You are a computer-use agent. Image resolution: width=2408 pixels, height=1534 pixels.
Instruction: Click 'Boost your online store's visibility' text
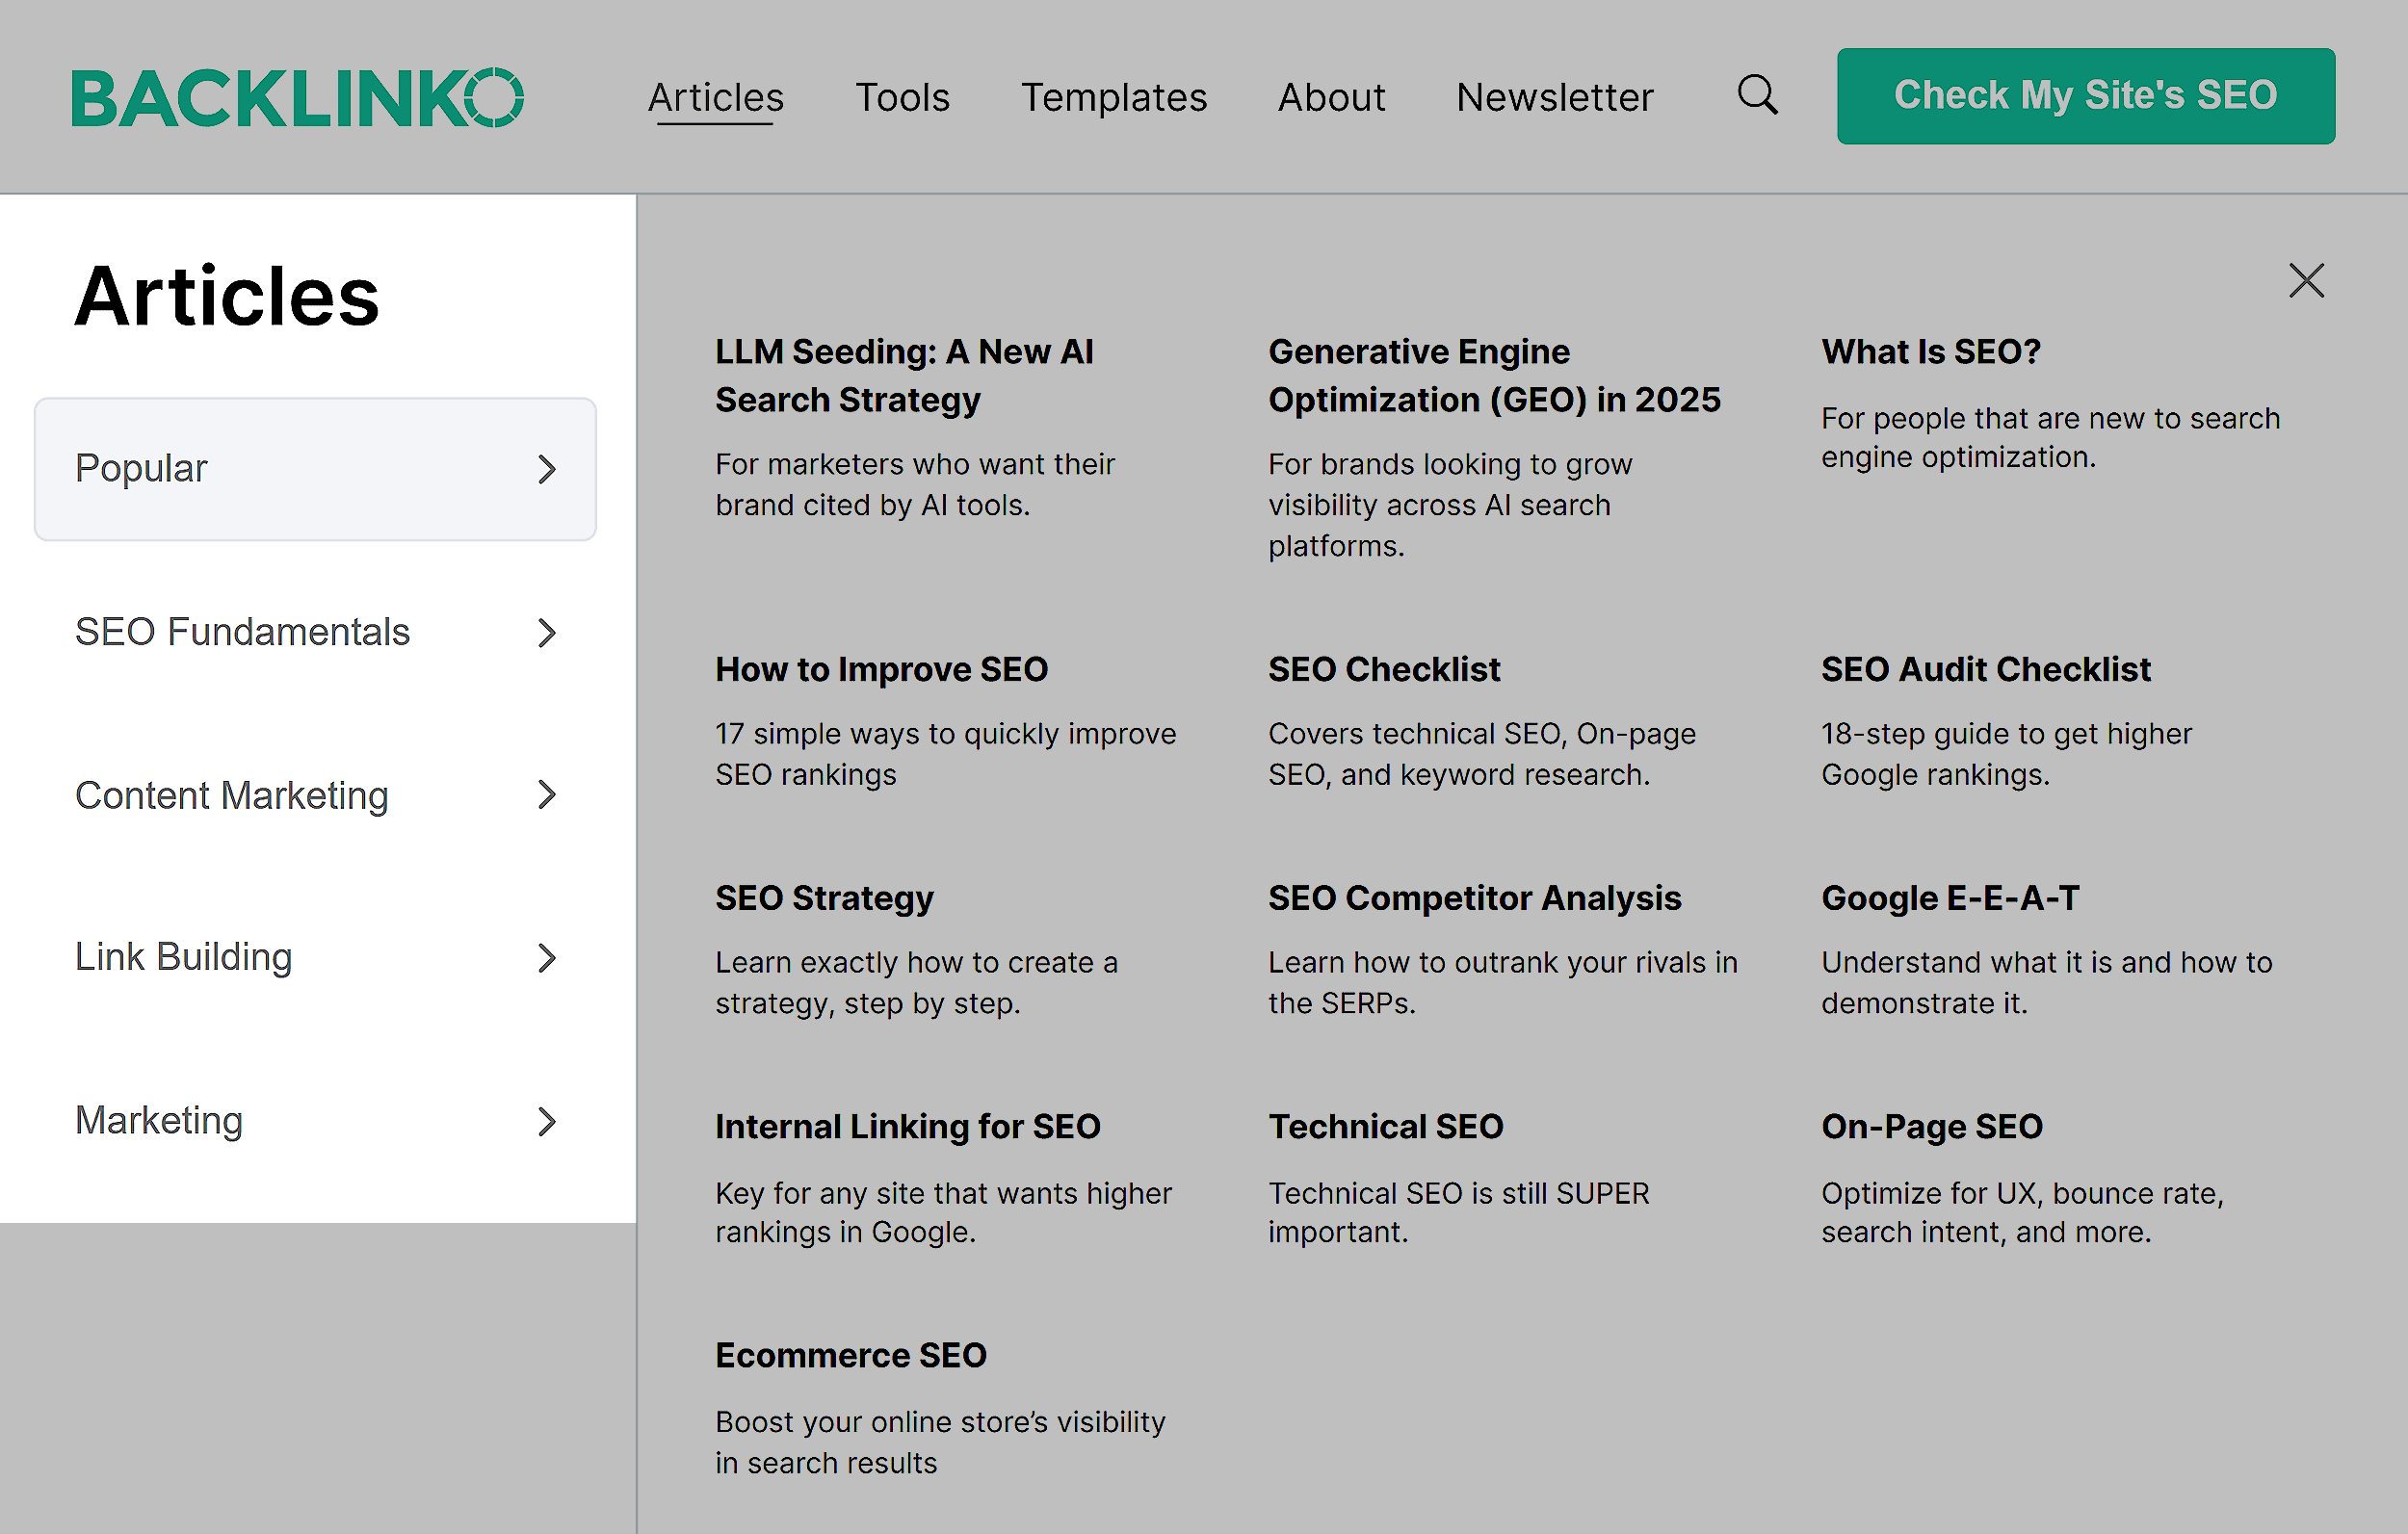point(940,1441)
